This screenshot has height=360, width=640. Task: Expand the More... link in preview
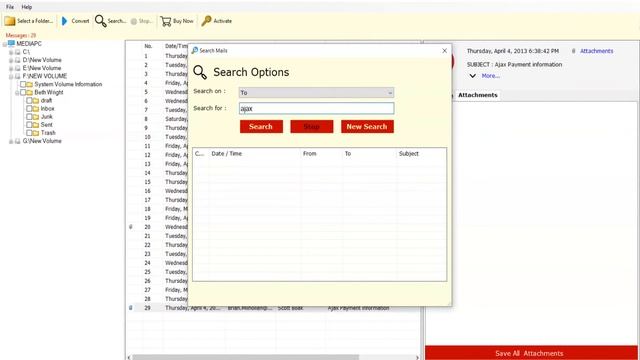pos(490,76)
